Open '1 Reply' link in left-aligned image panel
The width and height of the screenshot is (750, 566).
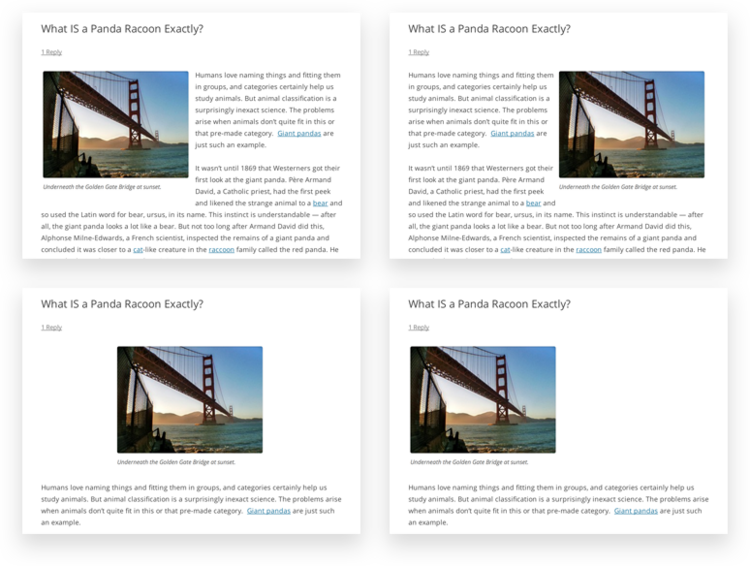tap(51, 52)
